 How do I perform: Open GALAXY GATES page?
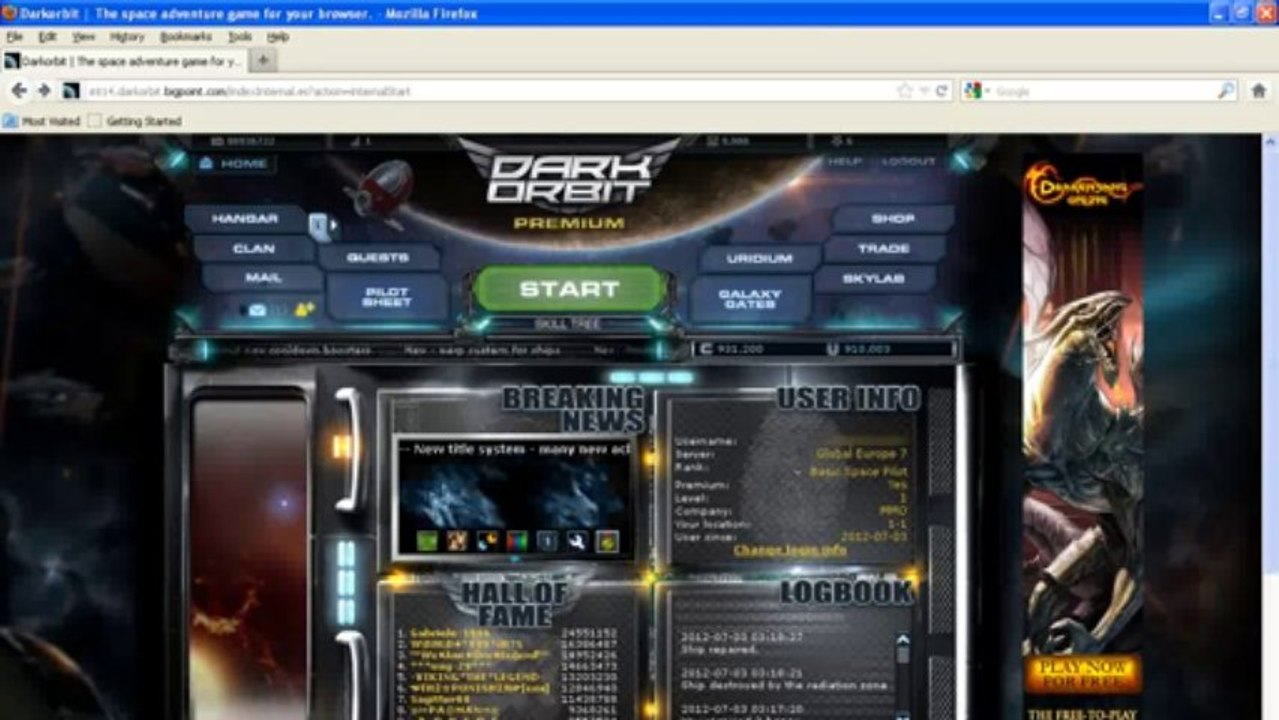pos(750,299)
